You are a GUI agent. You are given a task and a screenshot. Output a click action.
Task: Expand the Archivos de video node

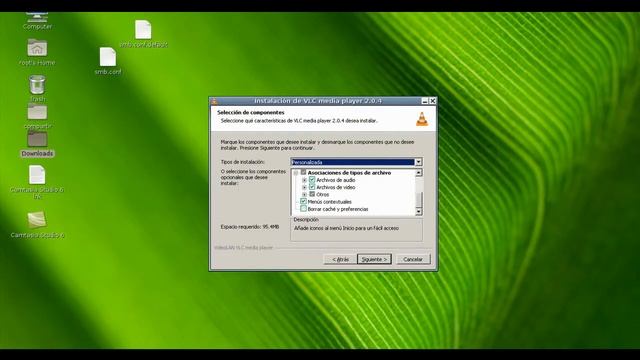click(x=304, y=187)
